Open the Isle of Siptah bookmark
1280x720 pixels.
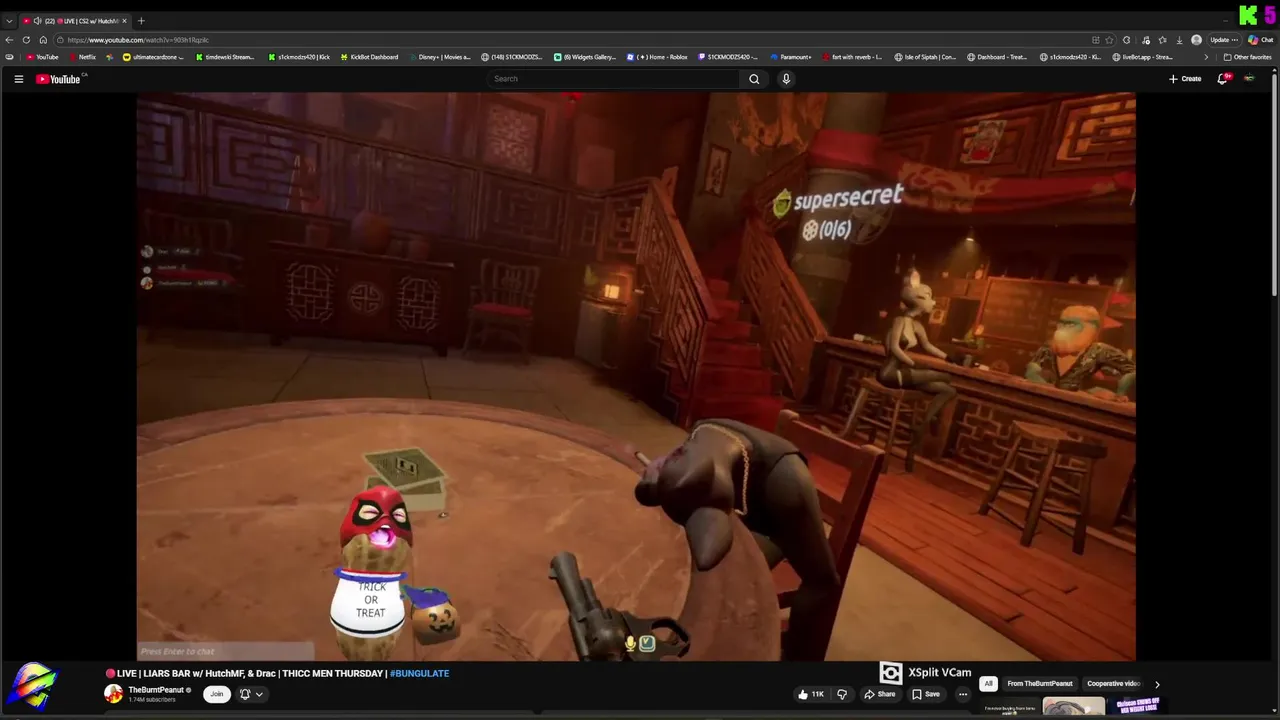click(x=925, y=57)
